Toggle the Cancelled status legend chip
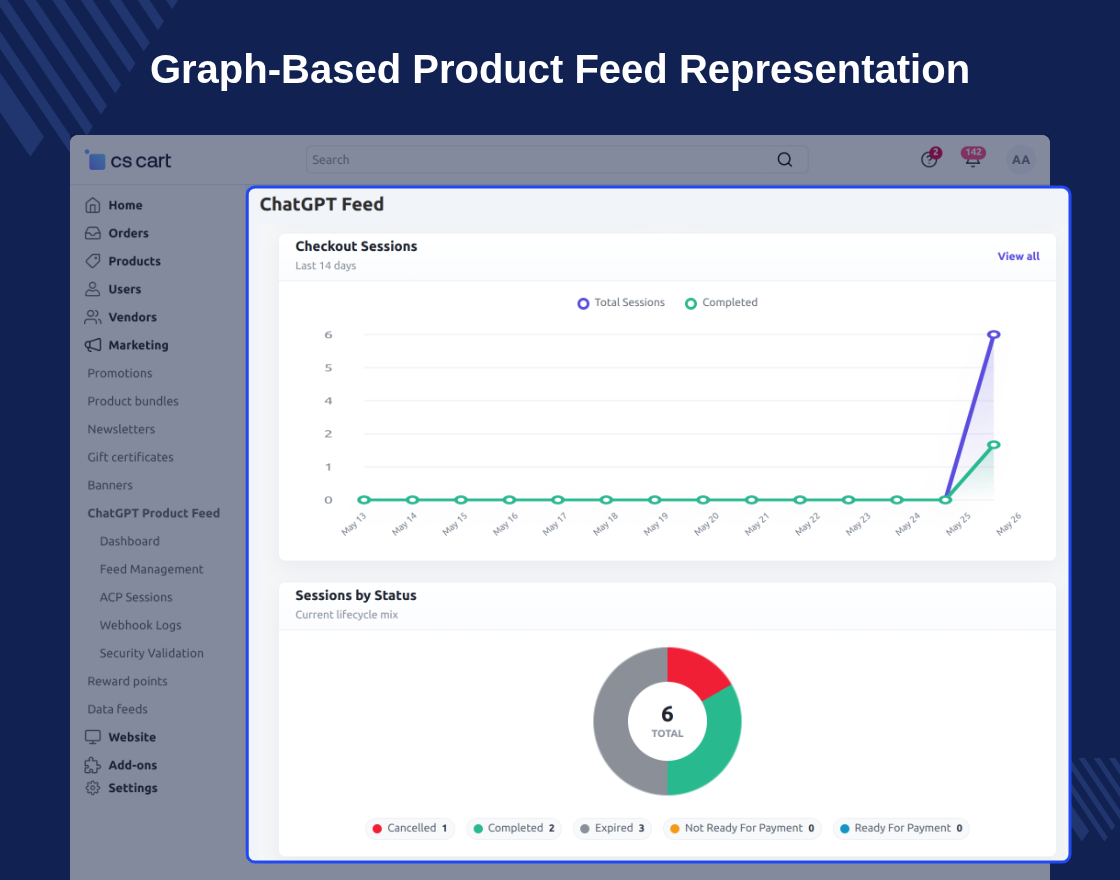 pyautogui.click(x=410, y=829)
